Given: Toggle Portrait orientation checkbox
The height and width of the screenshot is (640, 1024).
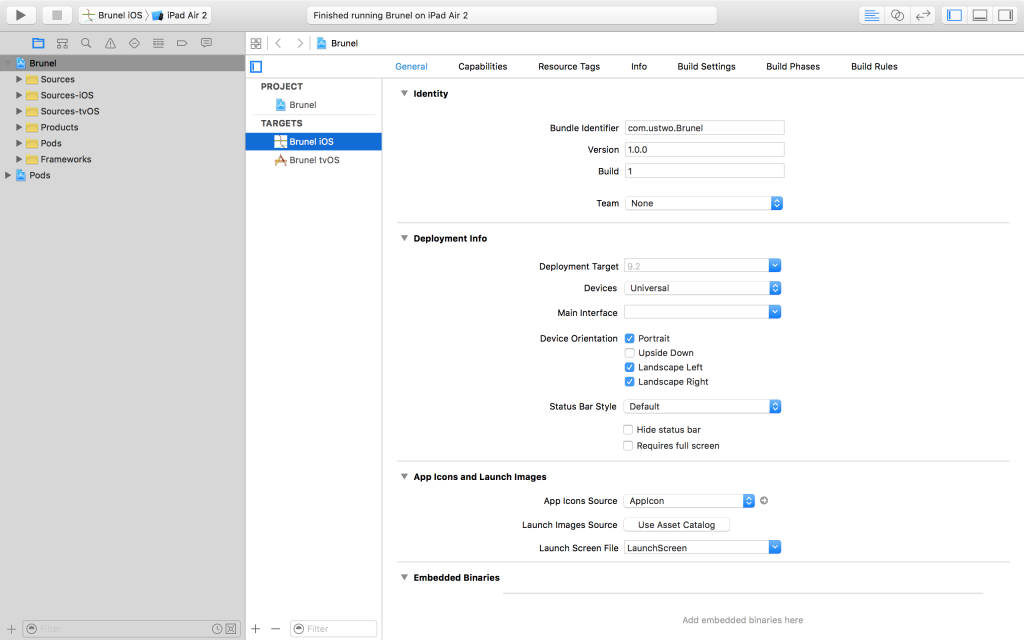Looking at the screenshot, I should [630, 338].
